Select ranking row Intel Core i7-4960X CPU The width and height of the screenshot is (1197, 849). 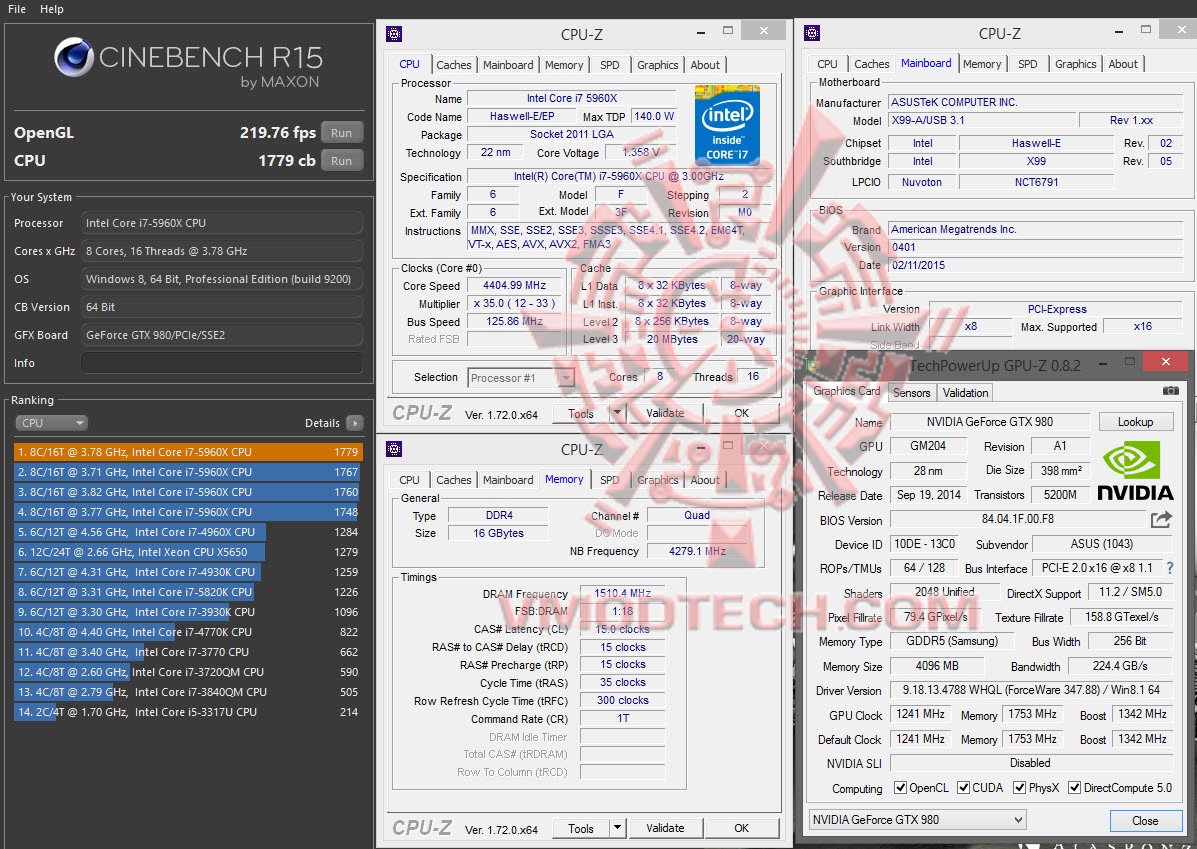pos(188,532)
